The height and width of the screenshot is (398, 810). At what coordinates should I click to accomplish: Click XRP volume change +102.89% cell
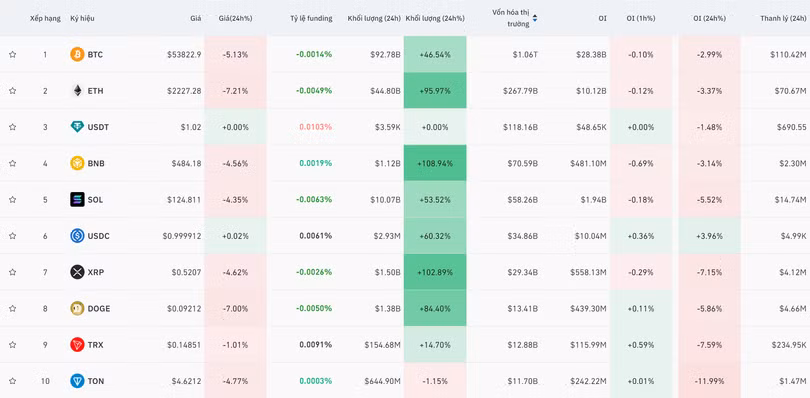[x=435, y=272]
